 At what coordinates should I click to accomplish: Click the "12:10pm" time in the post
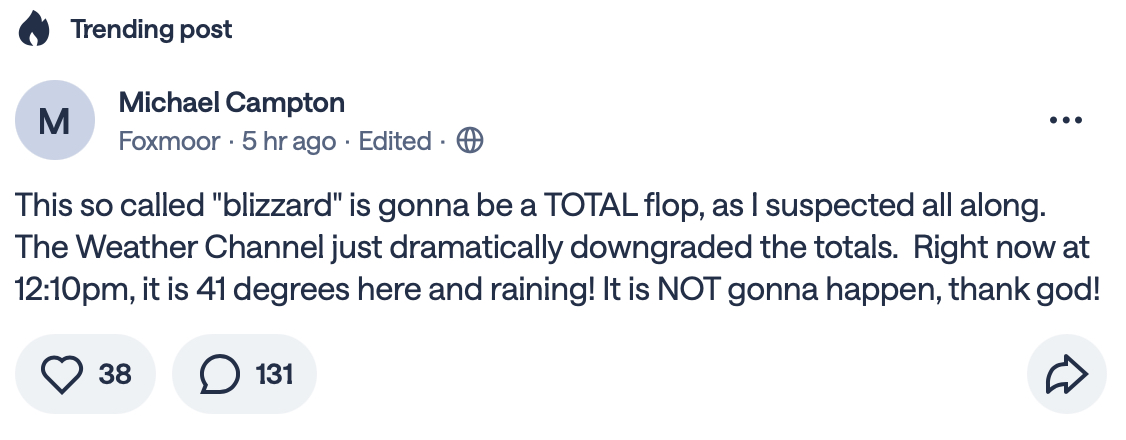click(65, 288)
